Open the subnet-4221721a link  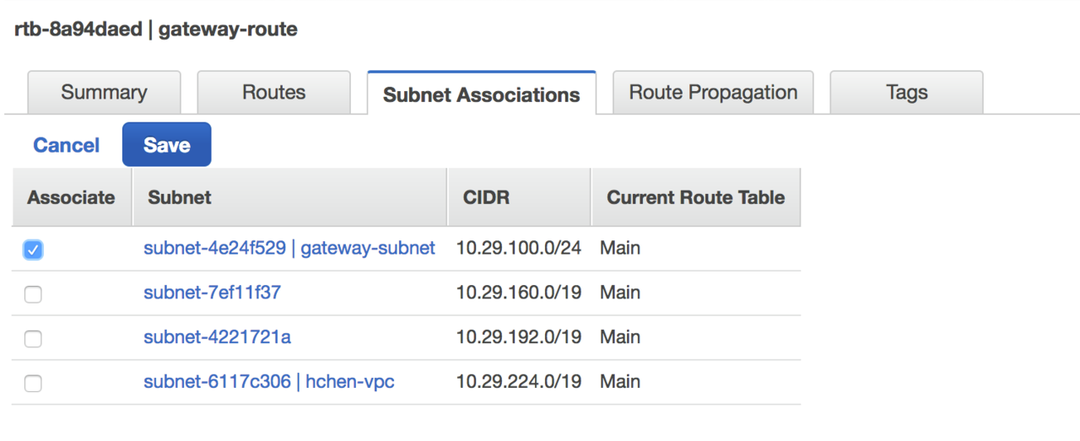click(x=217, y=337)
